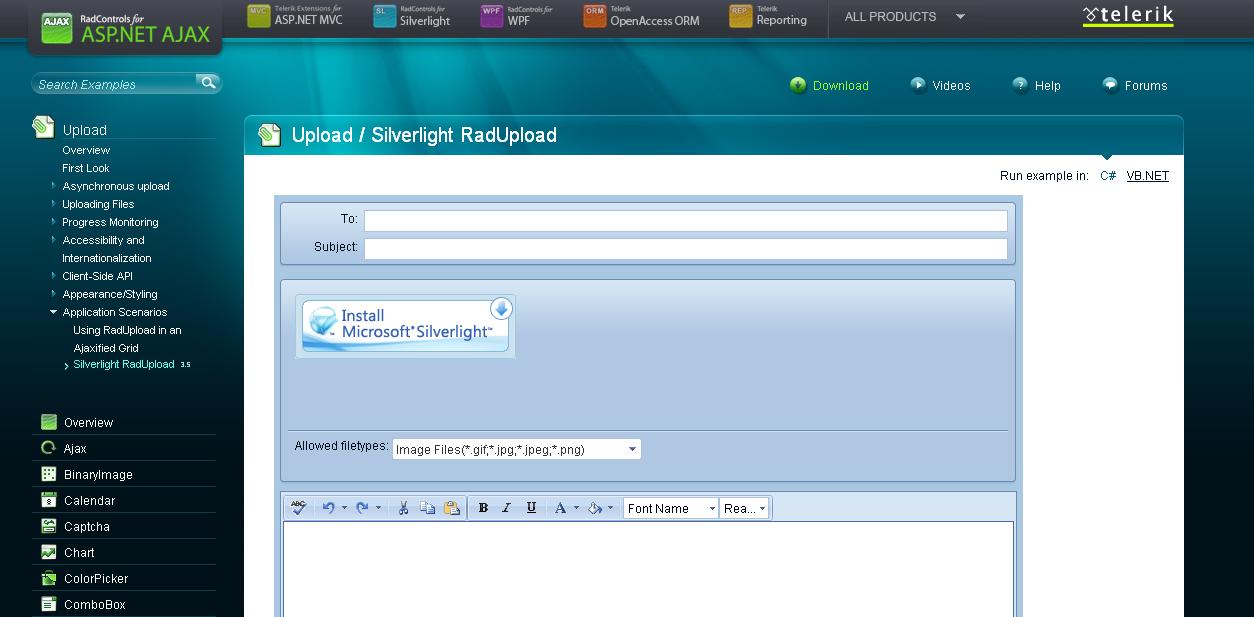The width and height of the screenshot is (1254, 617).
Task: Switch to the ASP.NET MVC product tab
Action: pyautogui.click(x=296, y=16)
